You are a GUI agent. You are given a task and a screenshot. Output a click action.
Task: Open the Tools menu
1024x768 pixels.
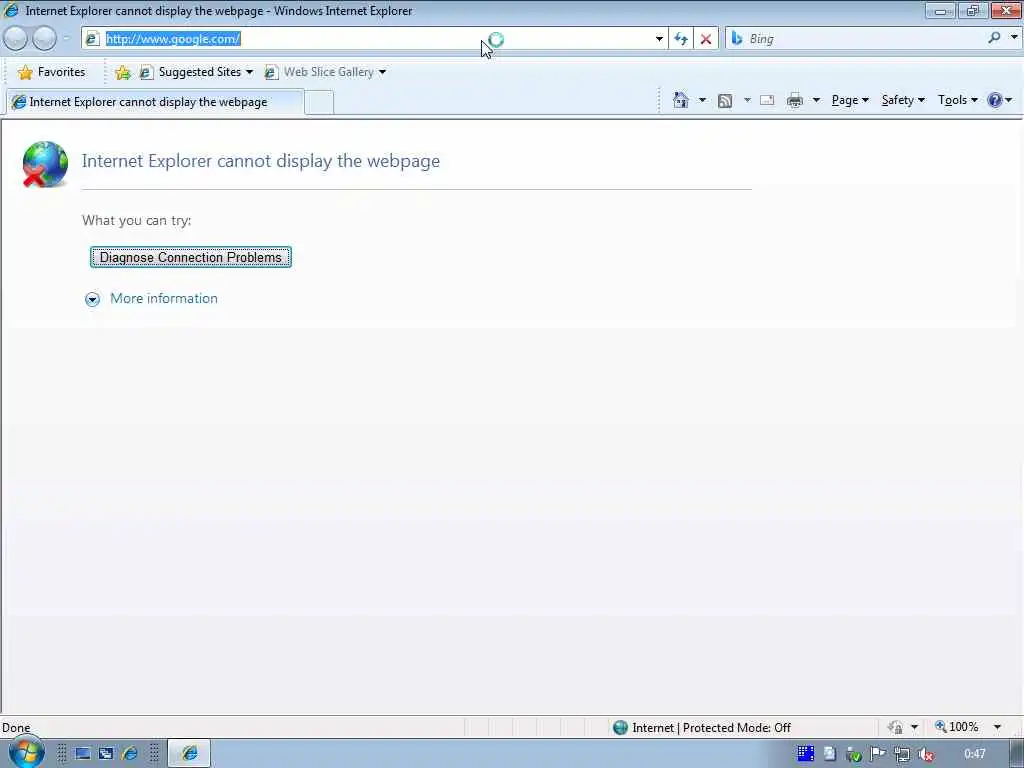pyautogui.click(x=958, y=100)
